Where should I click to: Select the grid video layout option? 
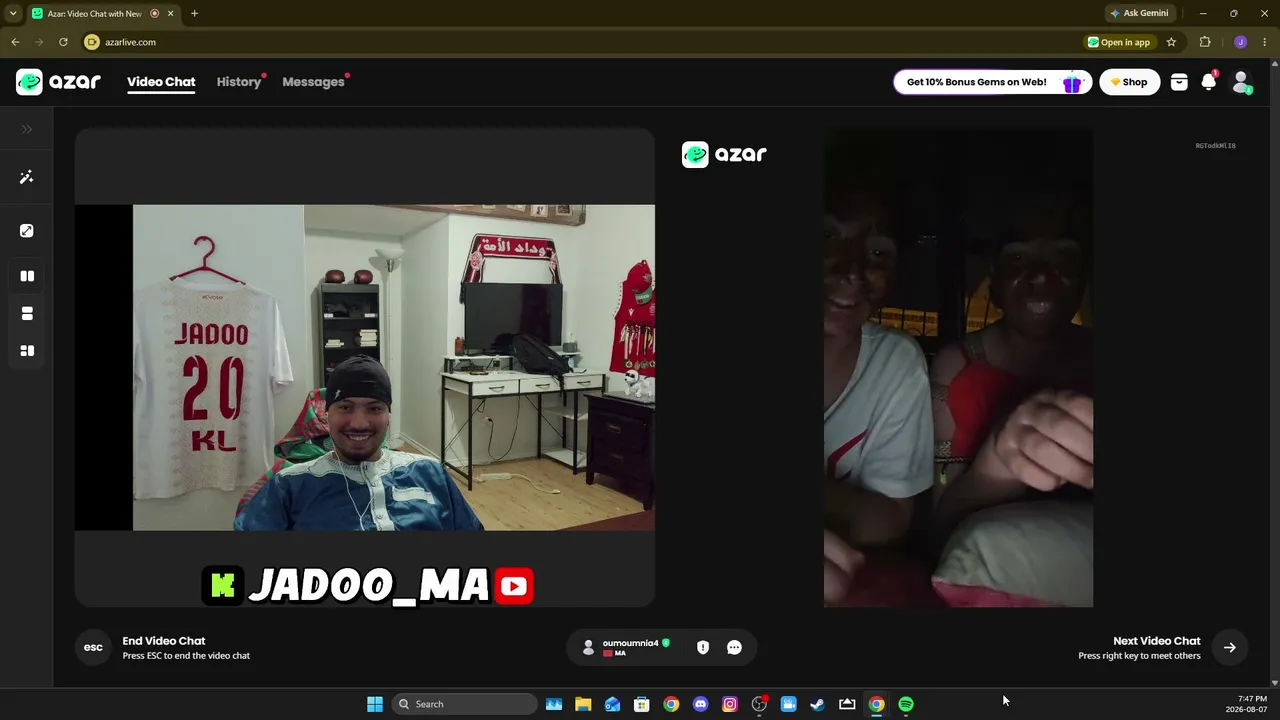point(27,351)
